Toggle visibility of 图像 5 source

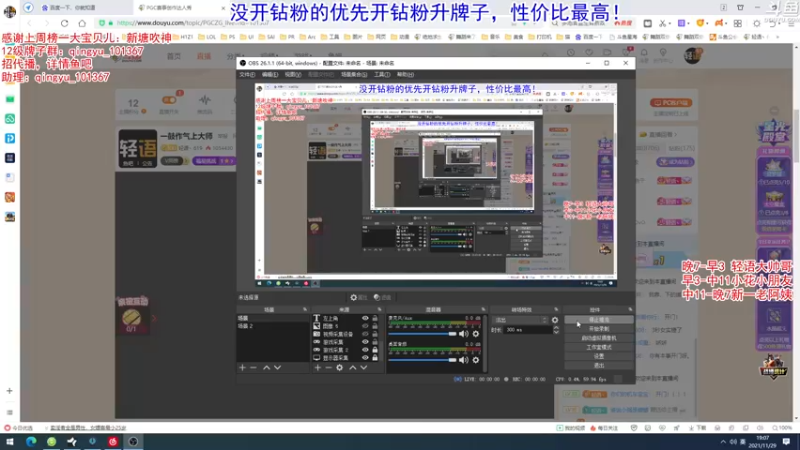click(365, 326)
